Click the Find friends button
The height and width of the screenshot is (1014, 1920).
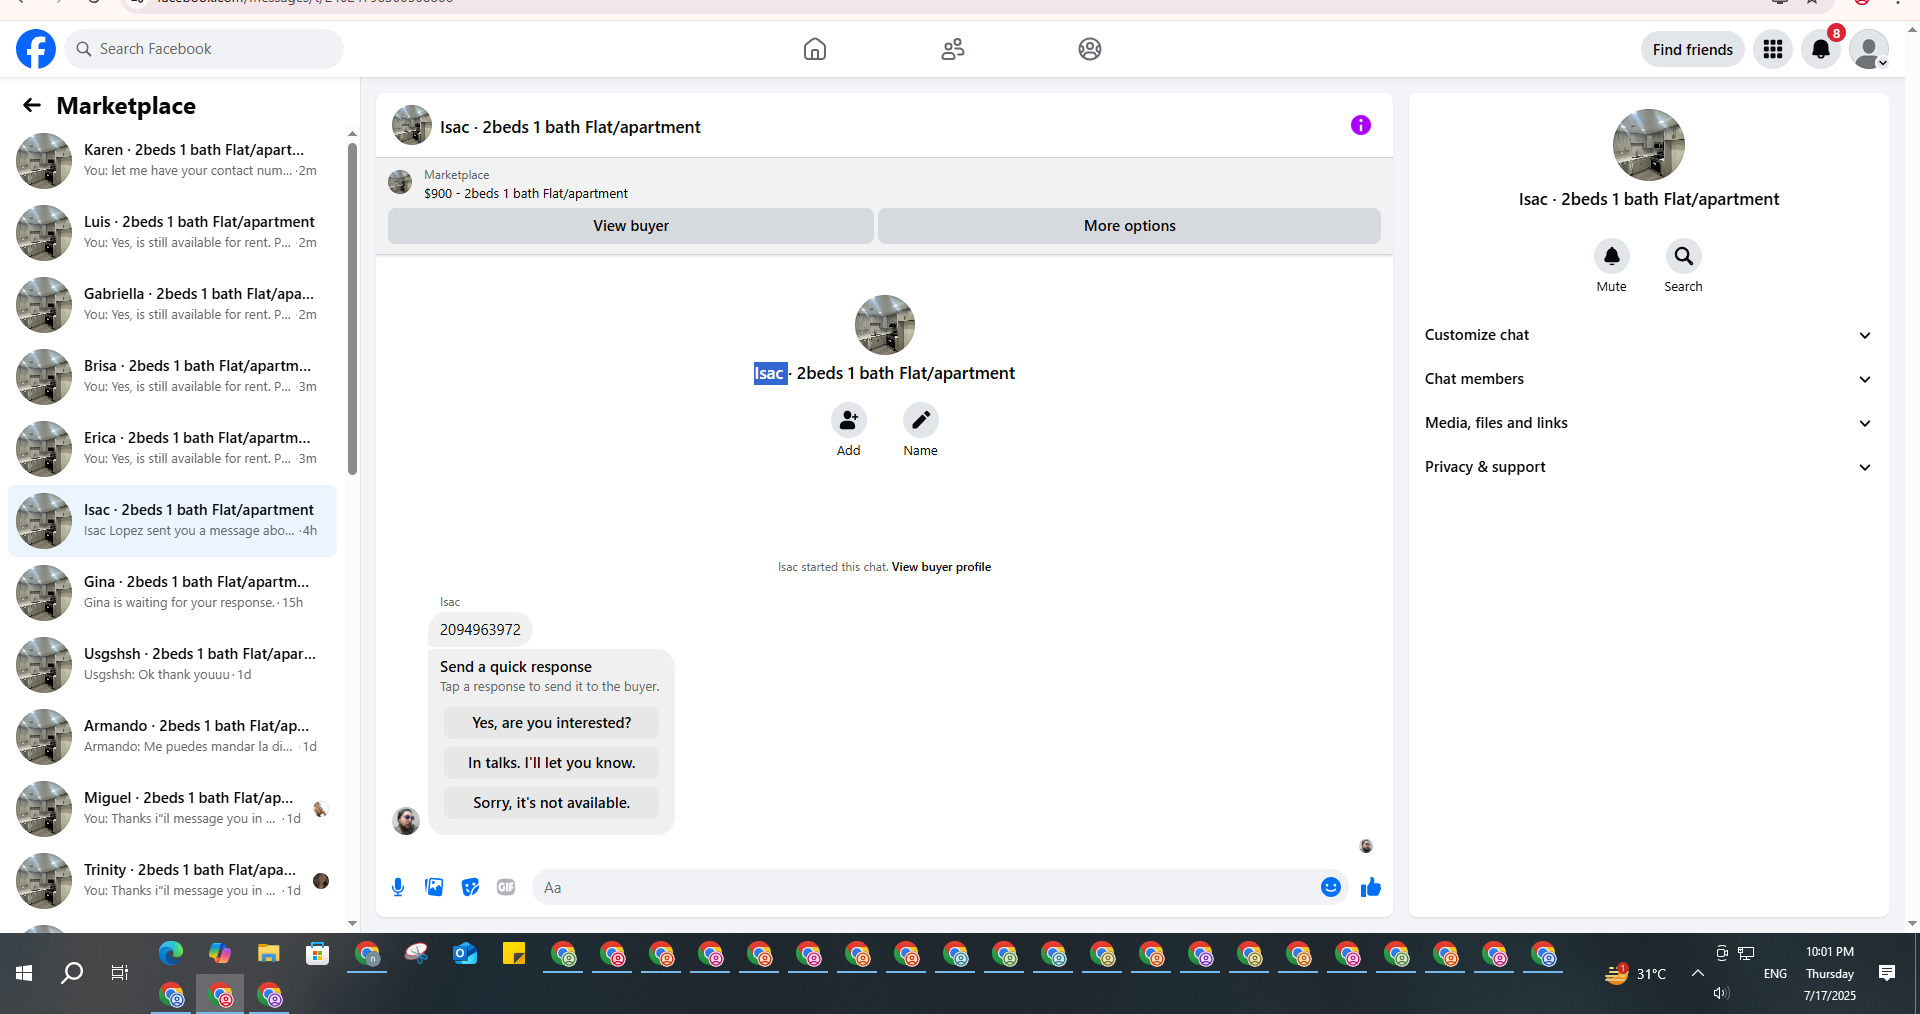click(1693, 49)
